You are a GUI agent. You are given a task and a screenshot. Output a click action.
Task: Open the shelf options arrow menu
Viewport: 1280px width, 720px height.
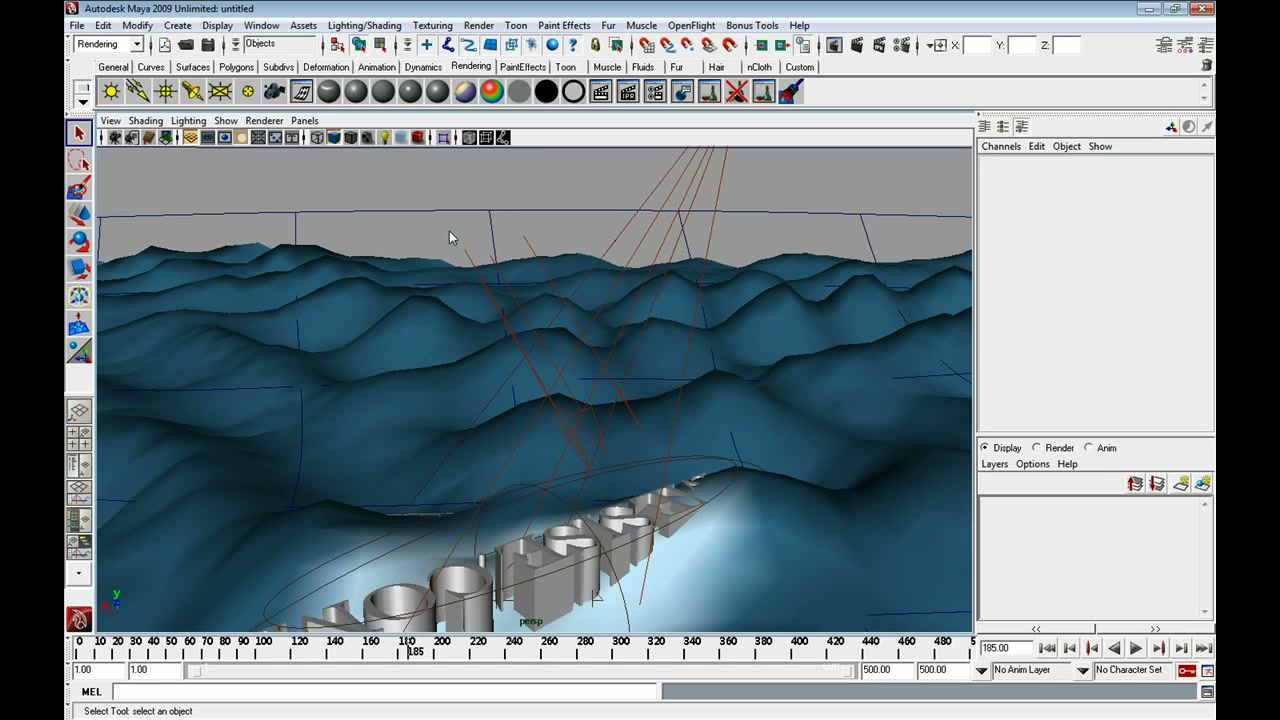coord(83,102)
